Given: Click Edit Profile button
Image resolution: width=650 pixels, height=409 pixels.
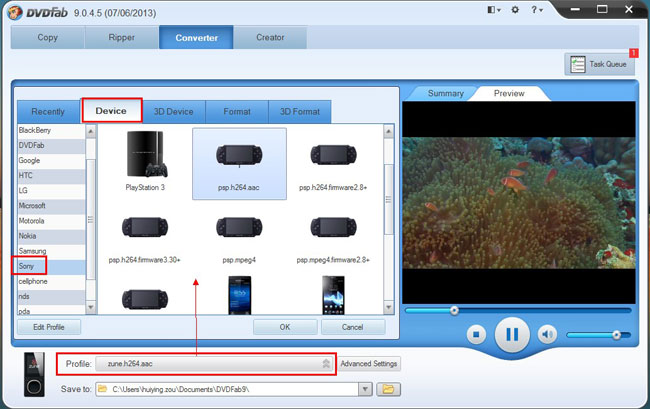Looking at the screenshot, I should click(49, 327).
